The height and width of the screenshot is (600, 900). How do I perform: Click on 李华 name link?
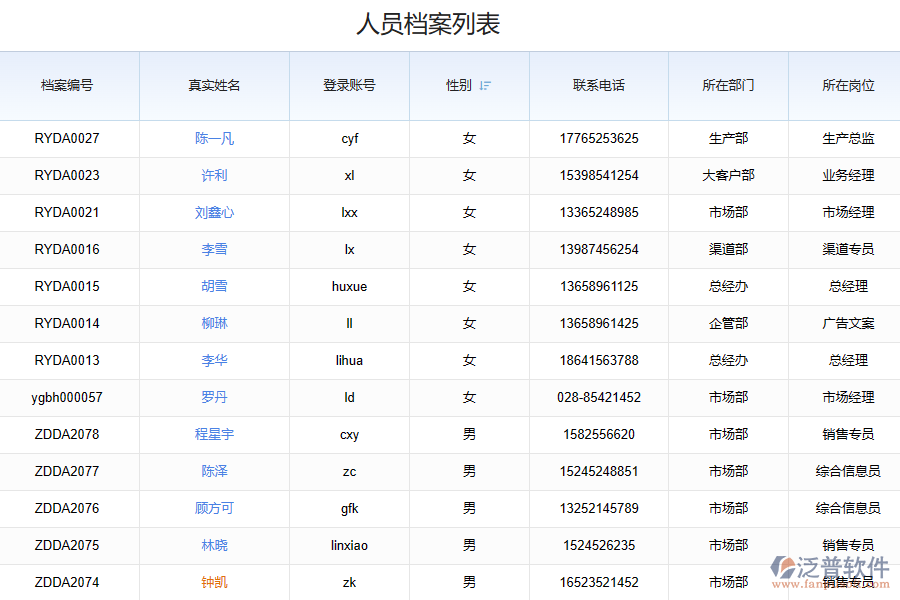click(x=214, y=361)
